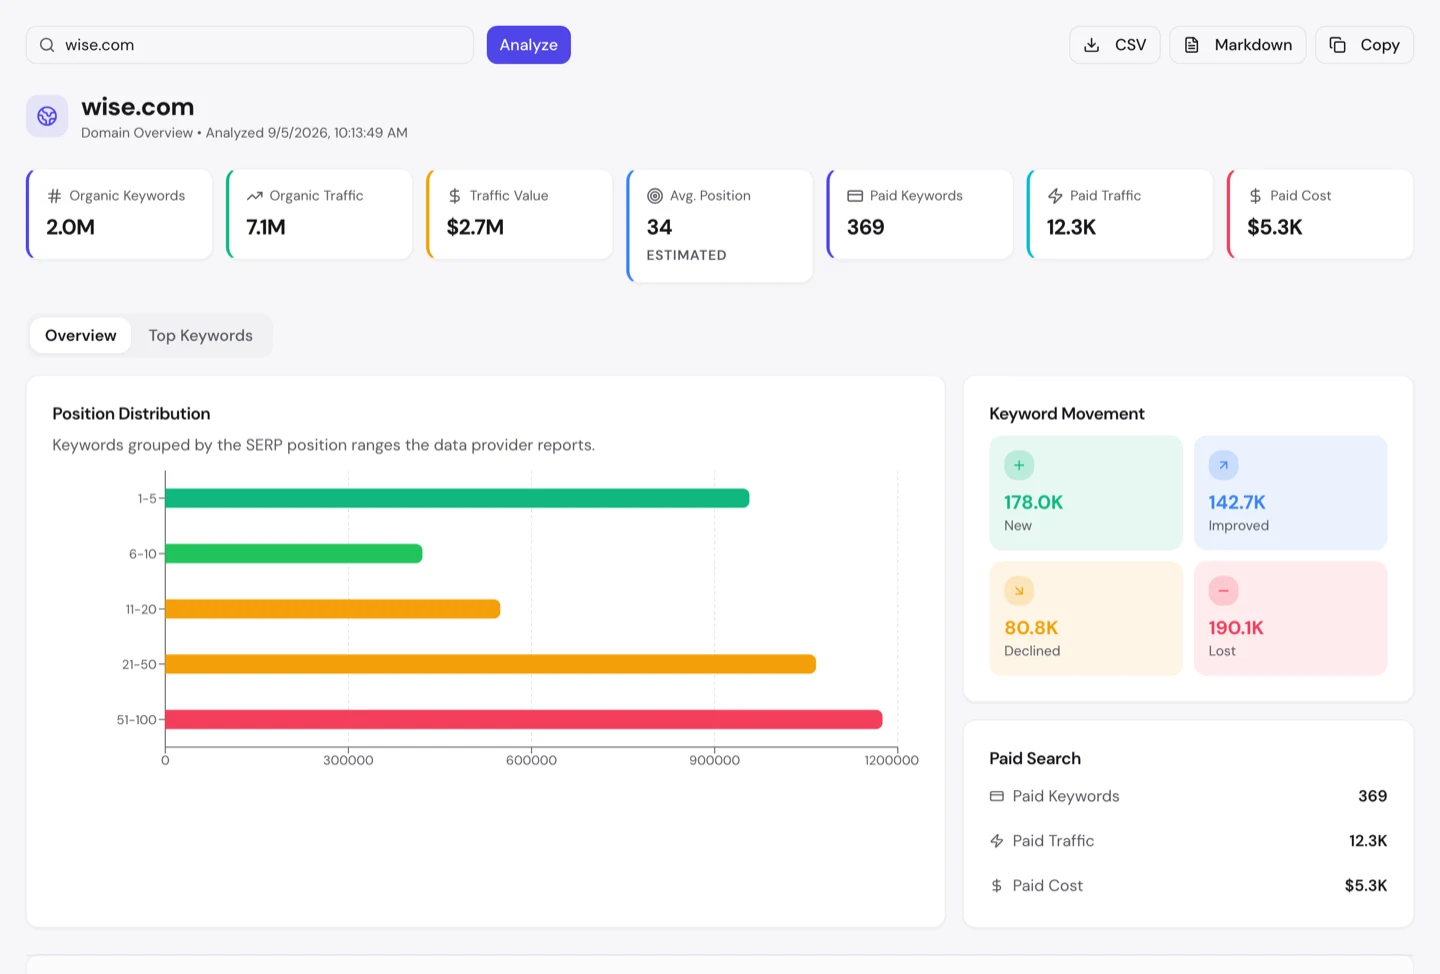1440x974 pixels.
Task: Click the 1200000 axis label on chart
Action: click(x=891, y=761)
